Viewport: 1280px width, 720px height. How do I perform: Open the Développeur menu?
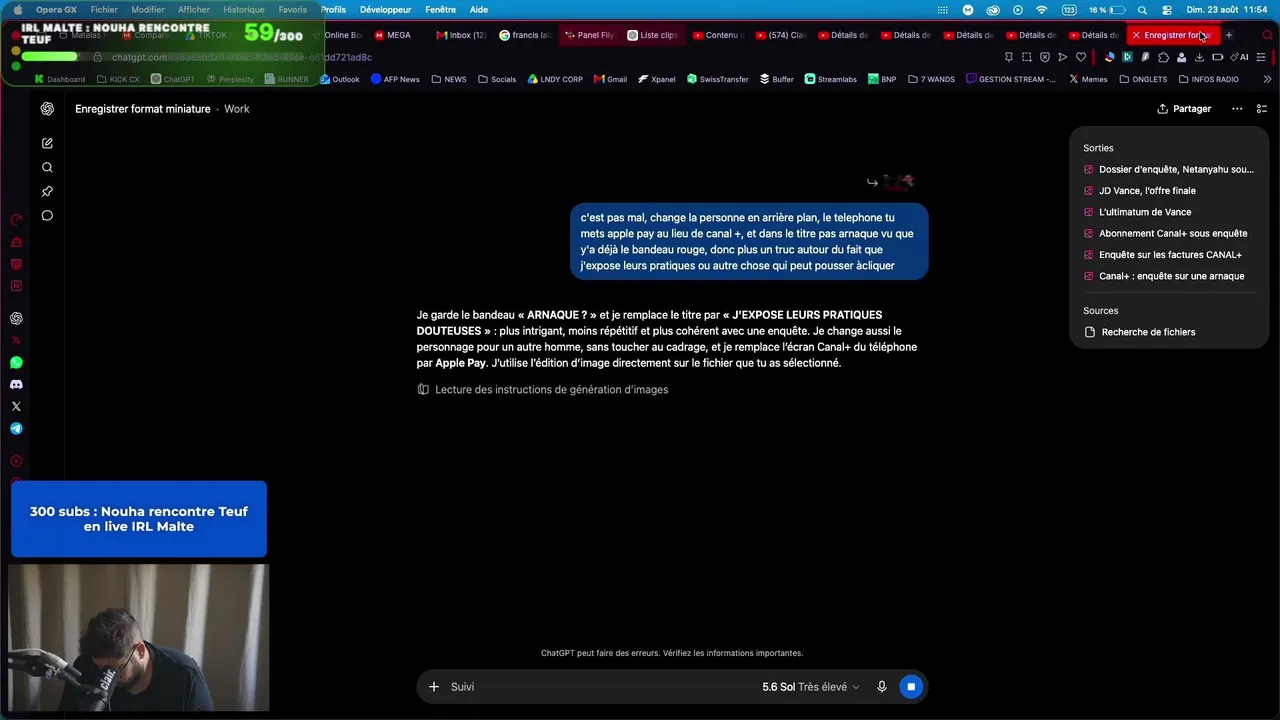click(x=385, y=10)
